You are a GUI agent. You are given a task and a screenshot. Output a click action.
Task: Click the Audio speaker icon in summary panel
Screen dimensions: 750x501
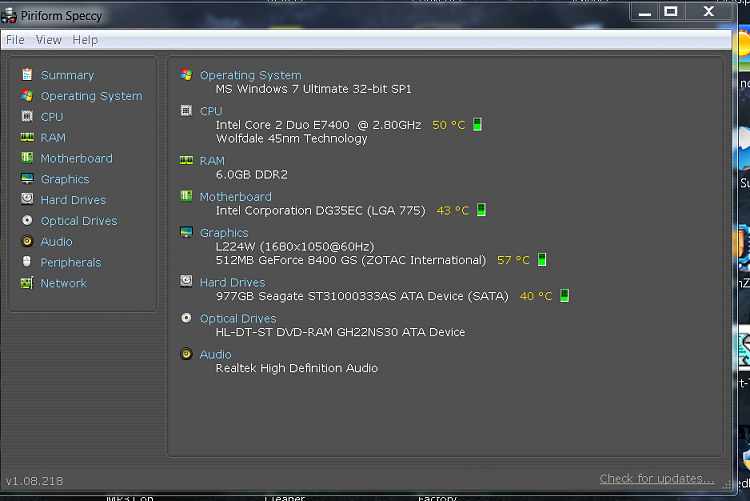click(187, 354)
